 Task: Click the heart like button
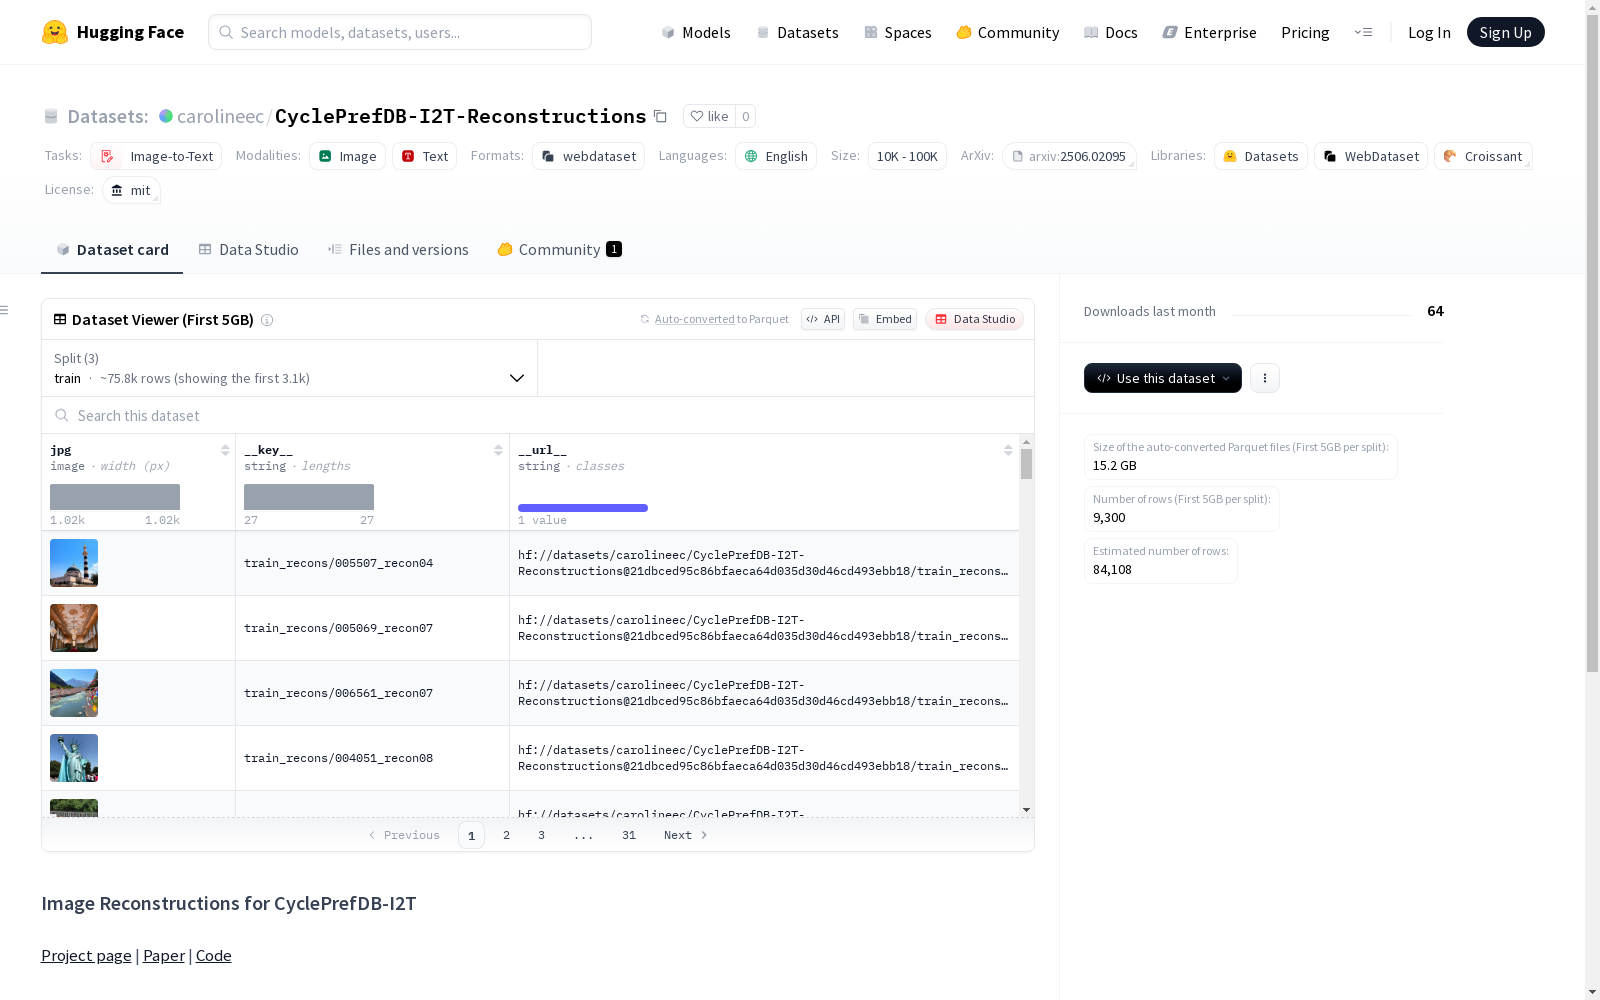[709, 116]
